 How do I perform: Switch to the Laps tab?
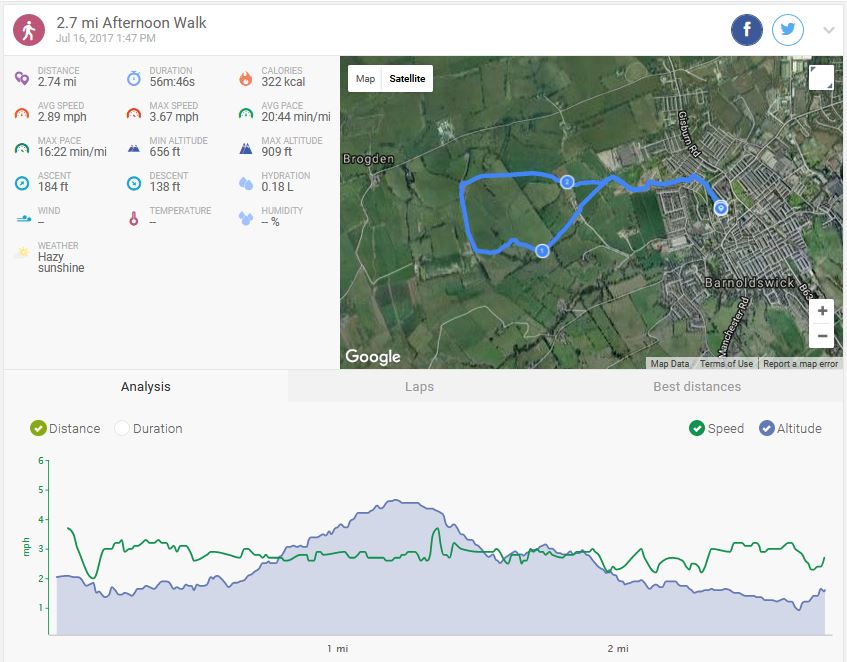click(x=419, y=387)
